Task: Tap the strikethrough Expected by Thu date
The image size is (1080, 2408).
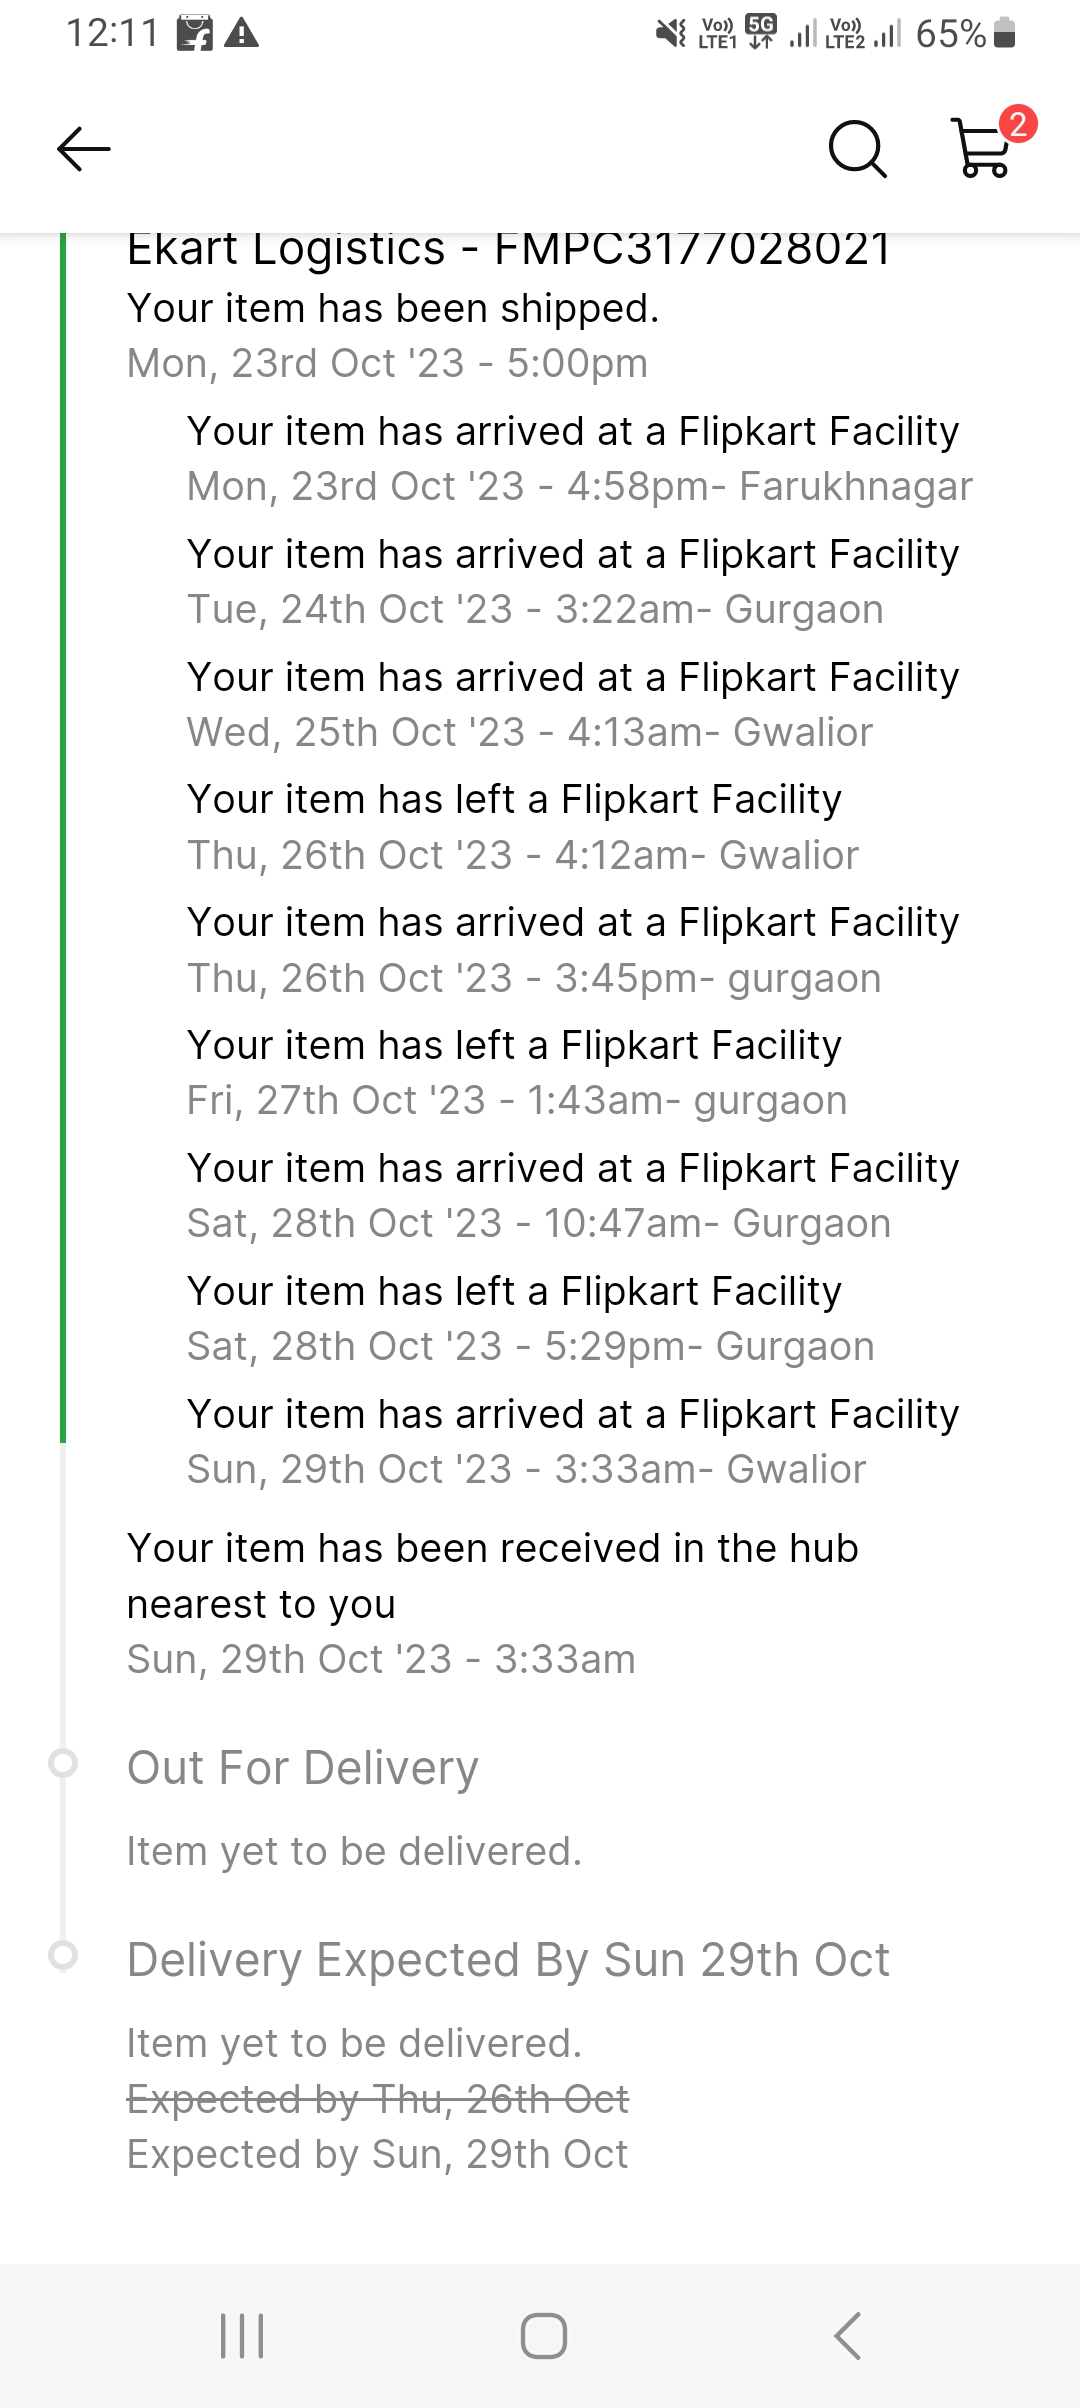Action: tap(378, 2098)
